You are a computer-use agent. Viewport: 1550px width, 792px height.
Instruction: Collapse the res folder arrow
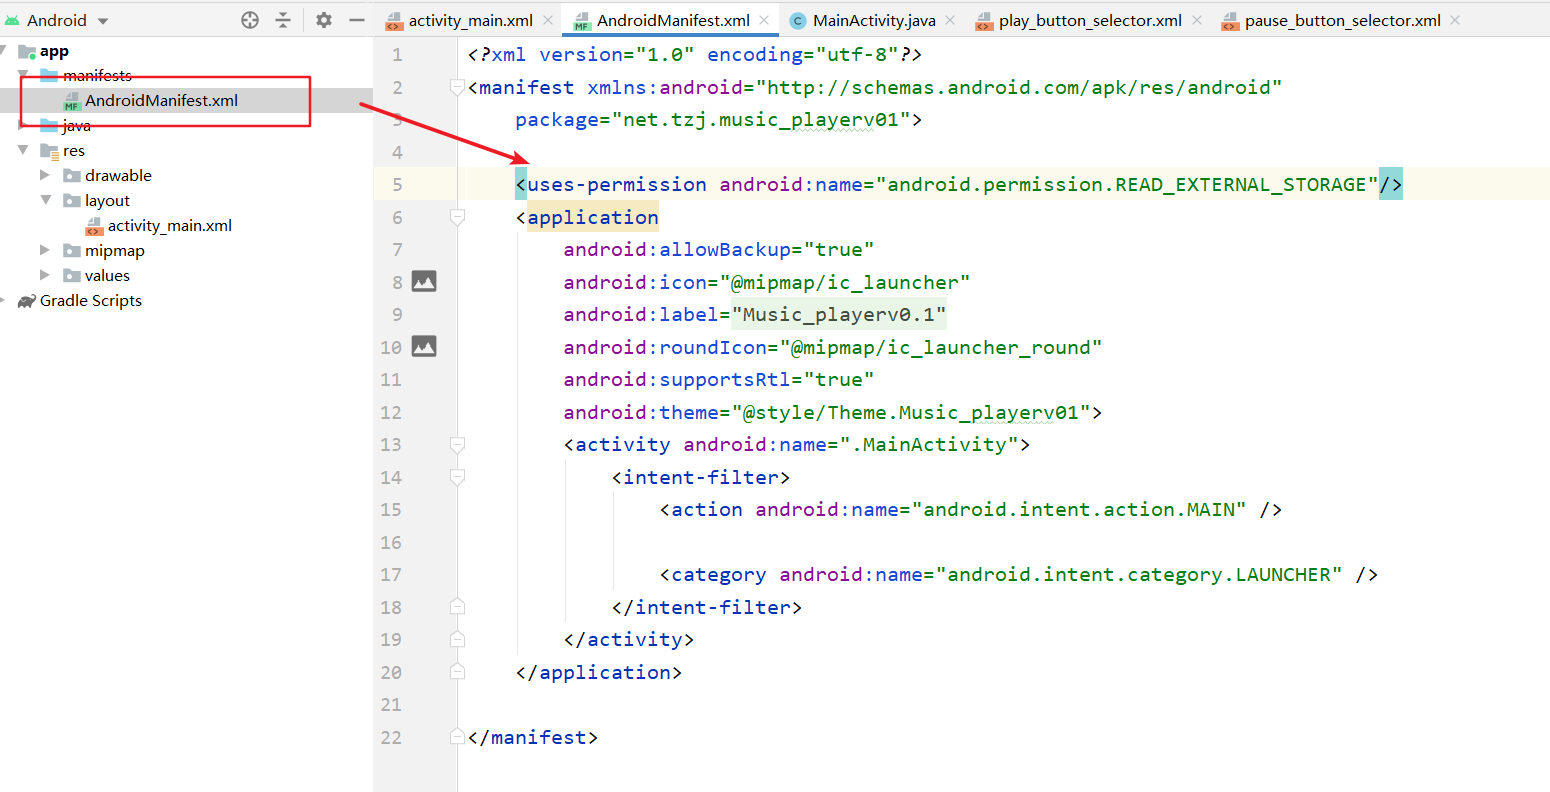pos(23,150)
